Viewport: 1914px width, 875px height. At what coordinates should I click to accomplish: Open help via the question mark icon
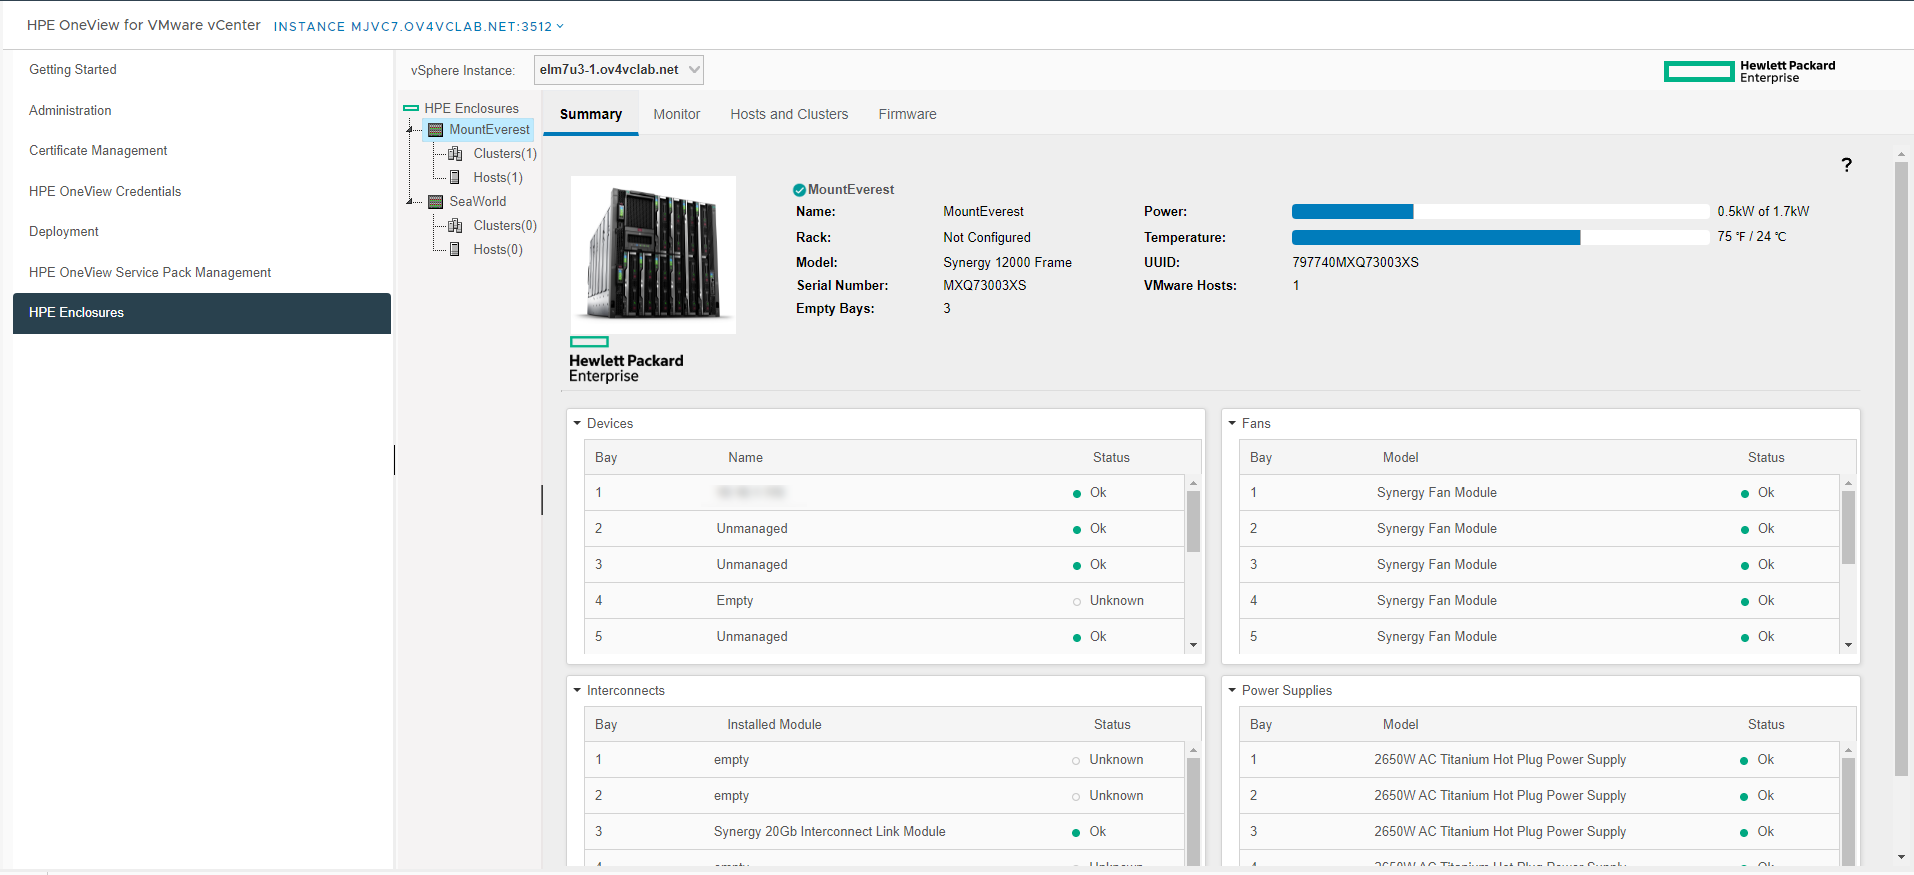pos(1846,165)
